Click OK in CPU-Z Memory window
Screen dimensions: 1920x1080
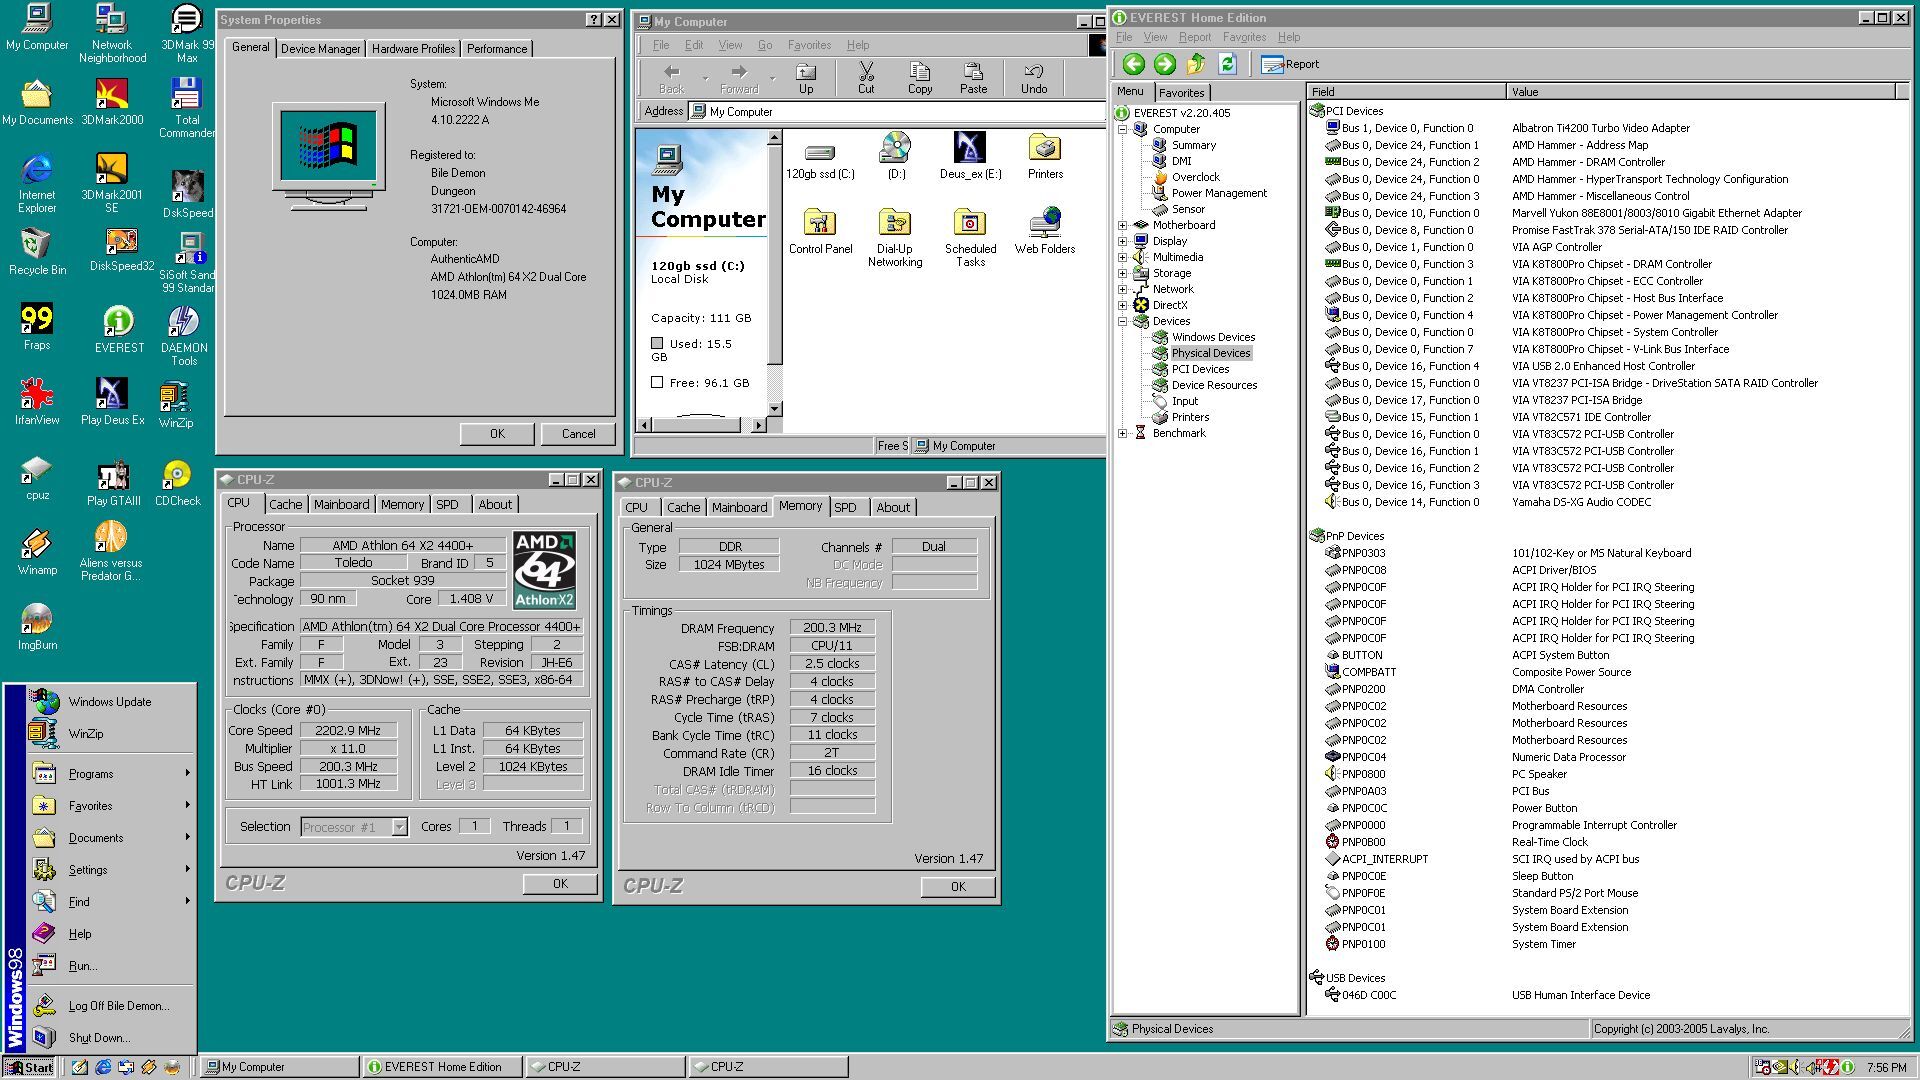[958, 887]
